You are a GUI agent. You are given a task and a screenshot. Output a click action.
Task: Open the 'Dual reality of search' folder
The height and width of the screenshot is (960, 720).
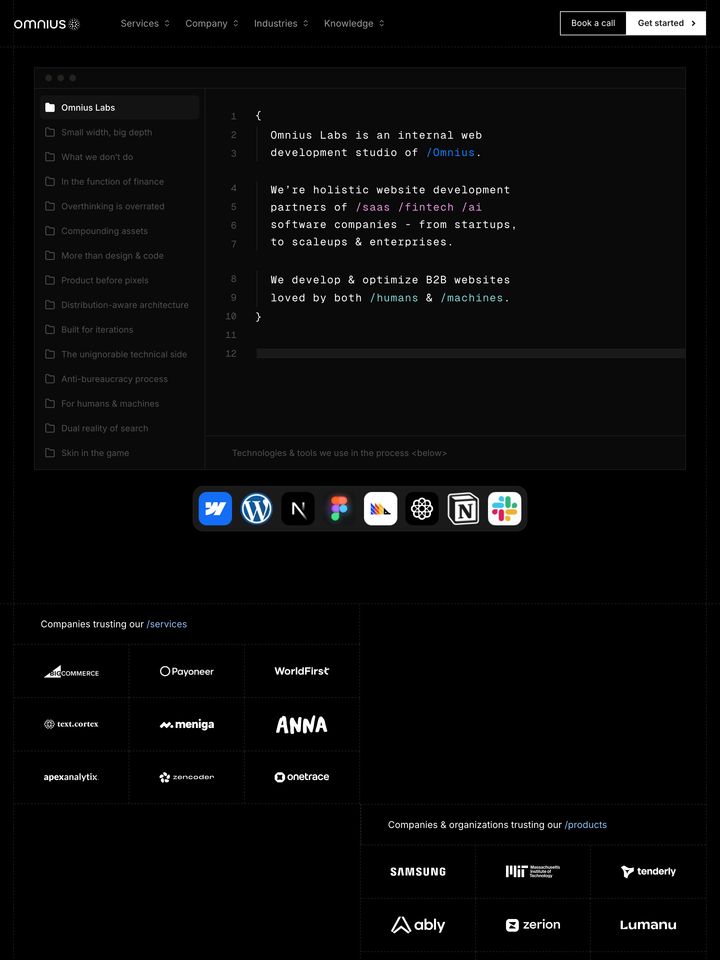[x=119, y=428]
